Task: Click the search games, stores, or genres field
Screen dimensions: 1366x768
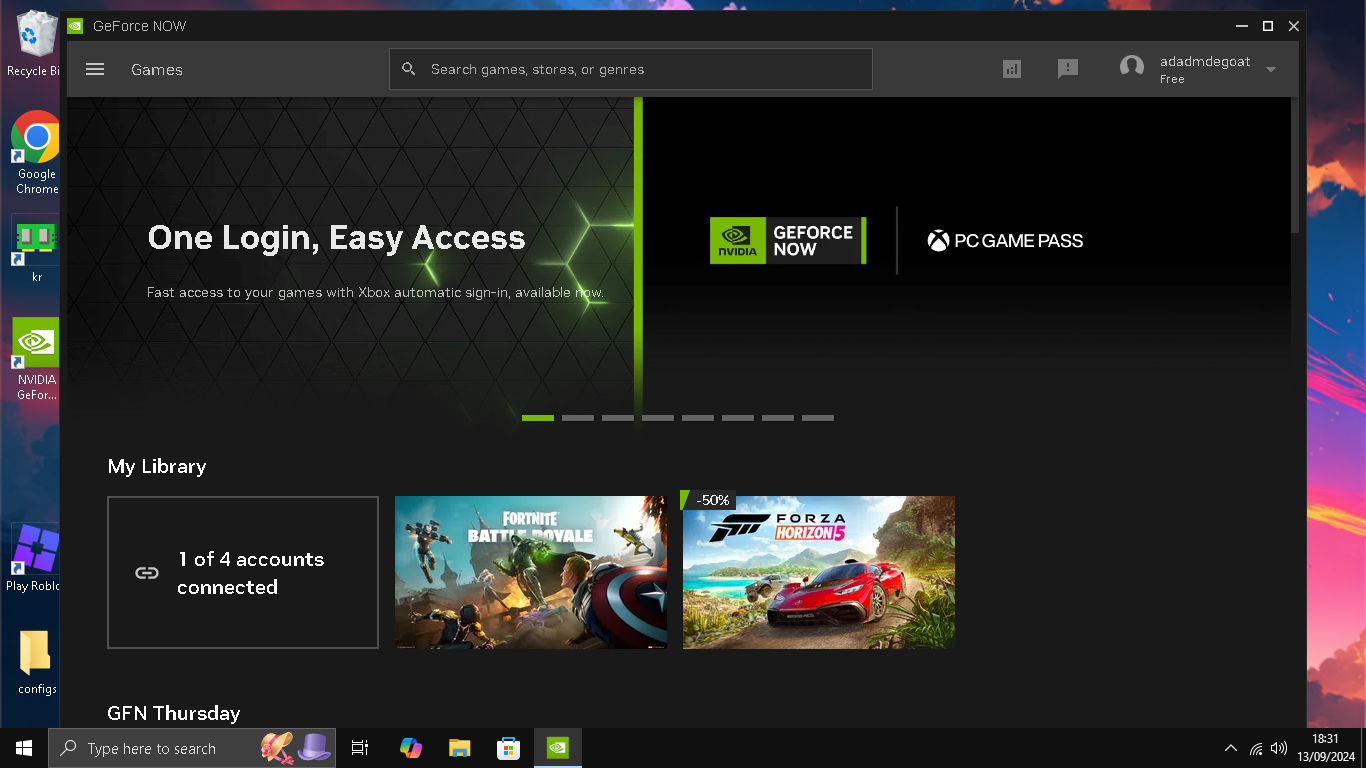Action: (631, 69)
